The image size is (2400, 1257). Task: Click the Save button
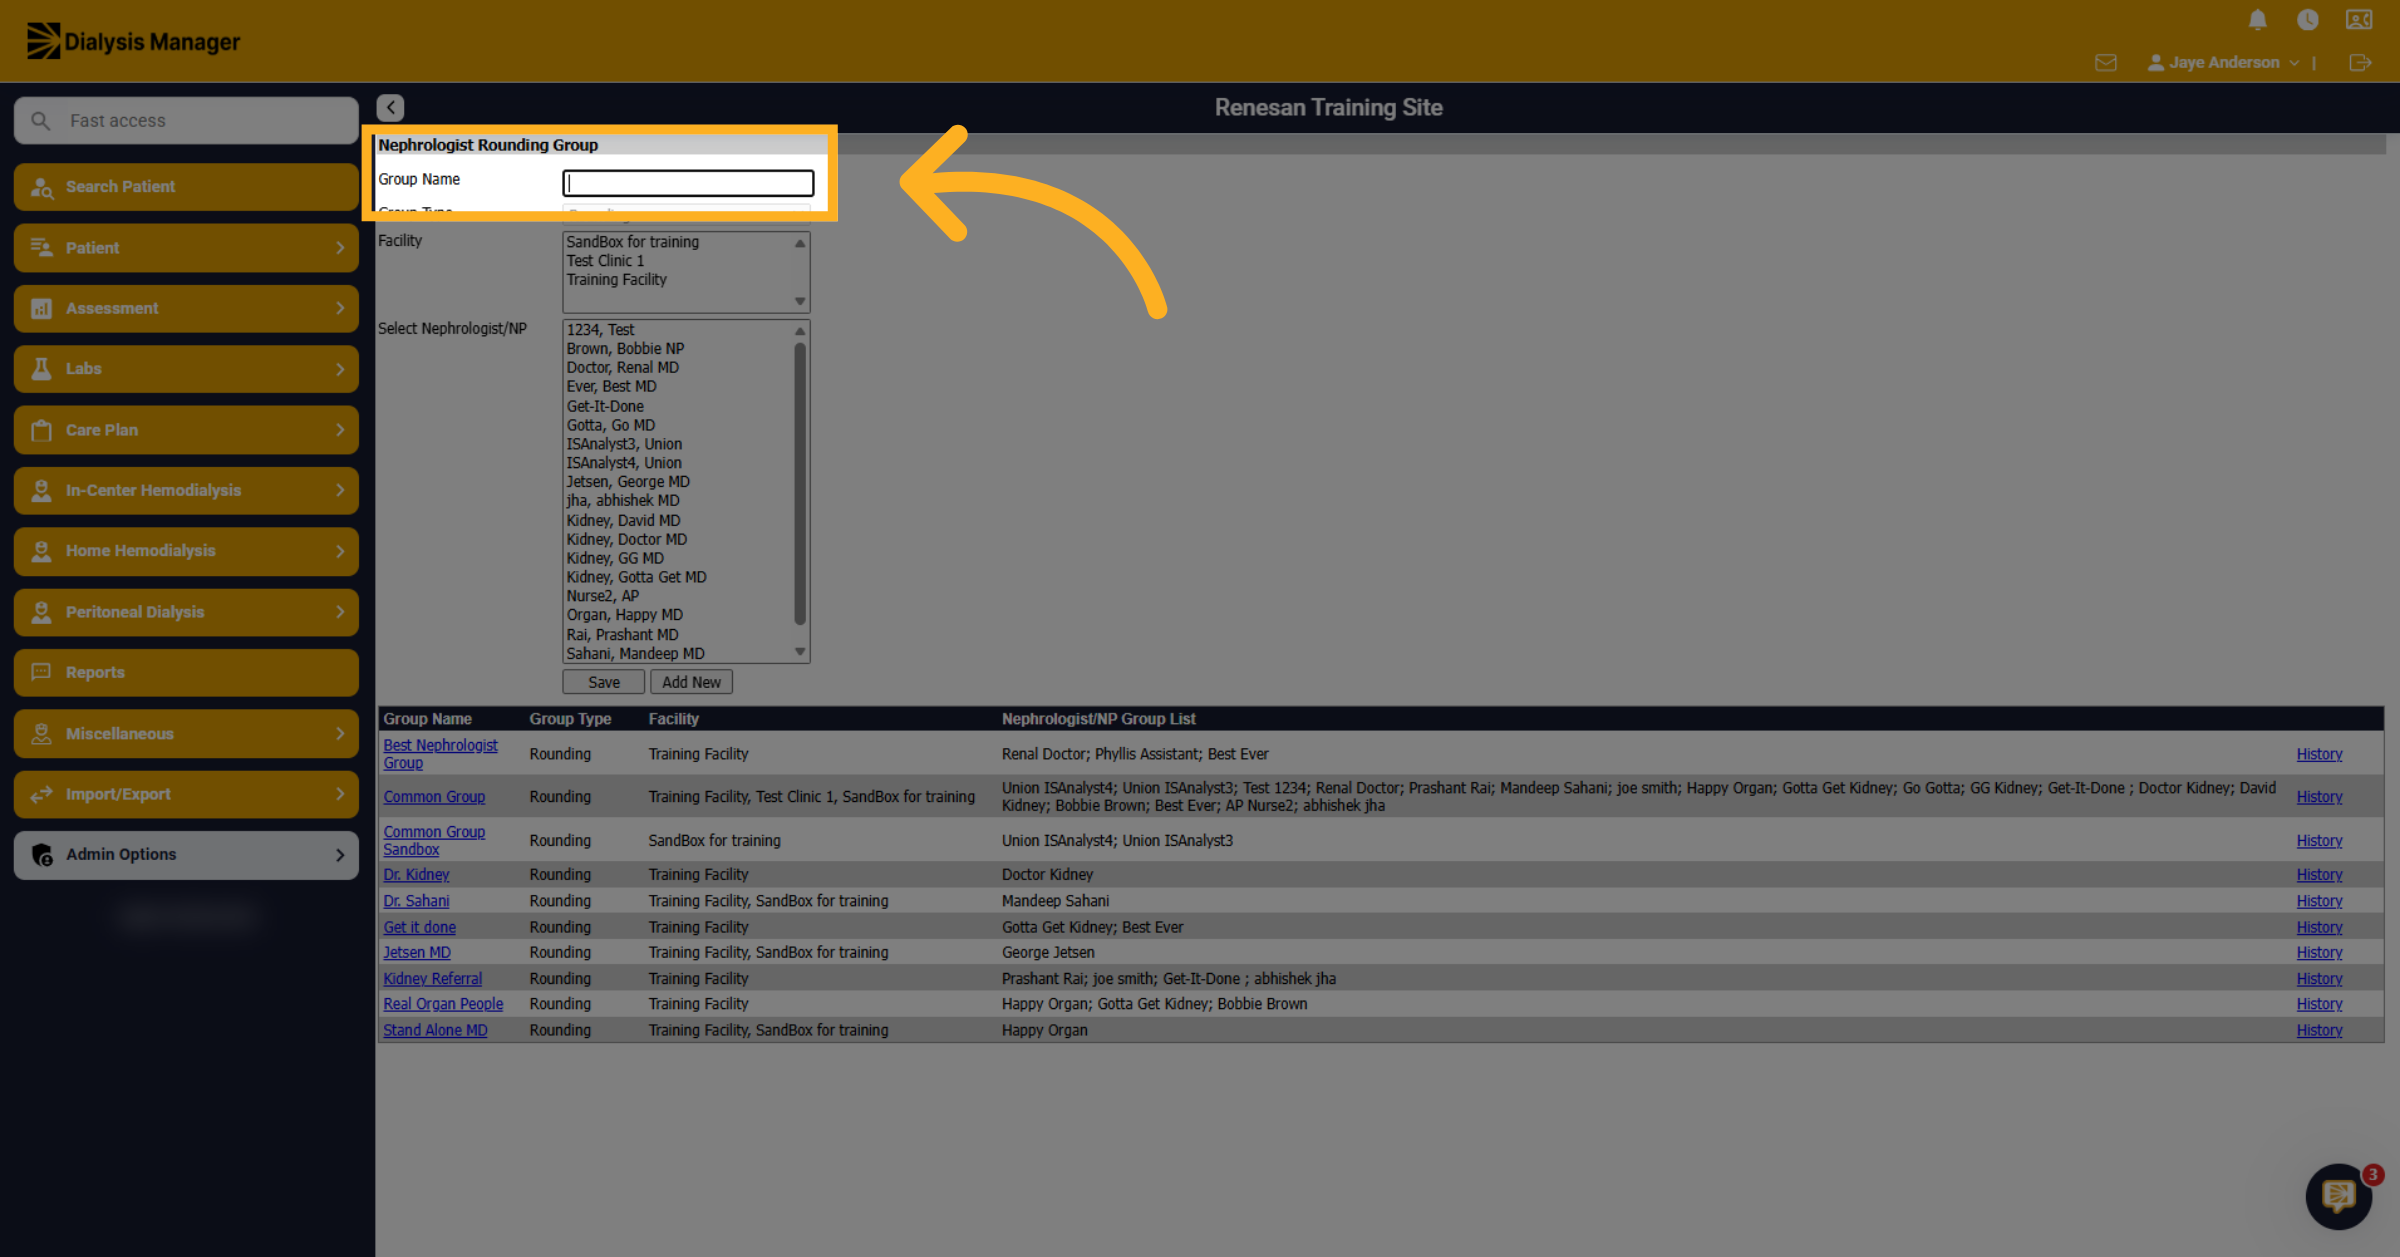[603, 682]
